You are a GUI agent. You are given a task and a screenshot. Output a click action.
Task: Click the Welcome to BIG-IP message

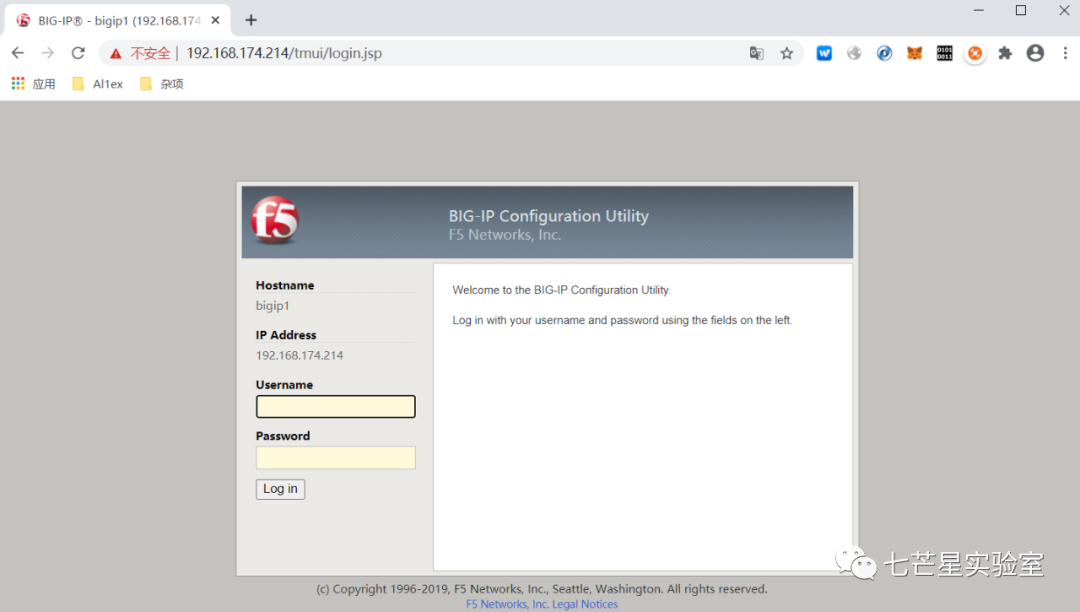[561, 290]
